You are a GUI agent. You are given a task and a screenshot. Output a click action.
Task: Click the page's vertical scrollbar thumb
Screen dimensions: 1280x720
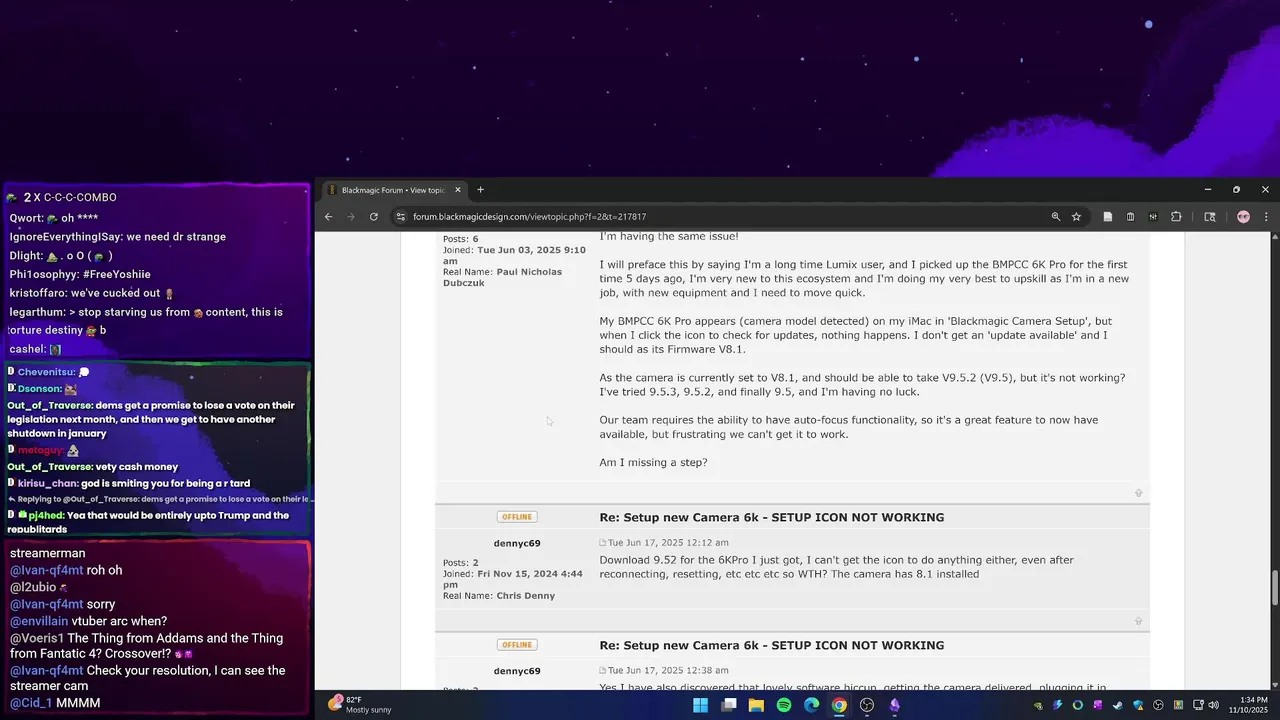(1274, 587)
